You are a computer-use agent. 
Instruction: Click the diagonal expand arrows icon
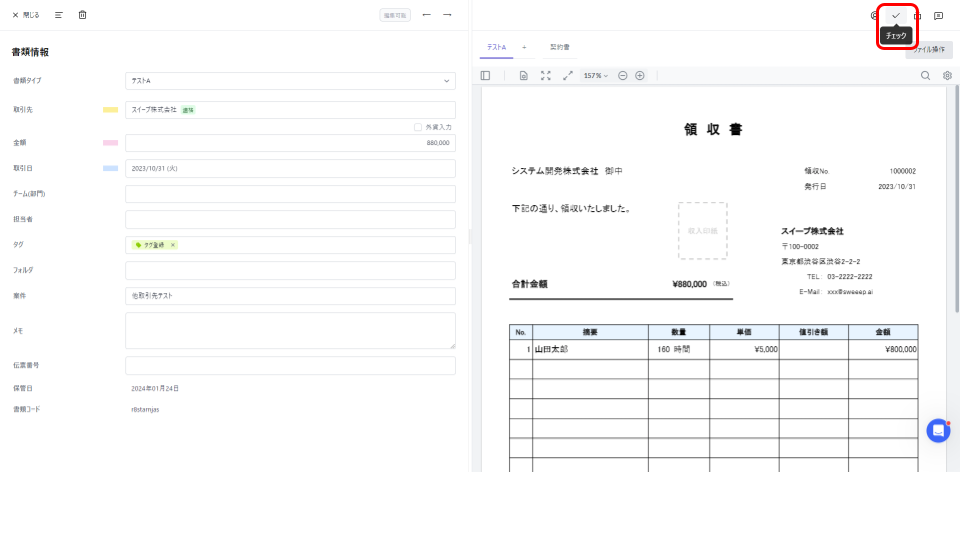pyautogui.click(x=568, y=76)
